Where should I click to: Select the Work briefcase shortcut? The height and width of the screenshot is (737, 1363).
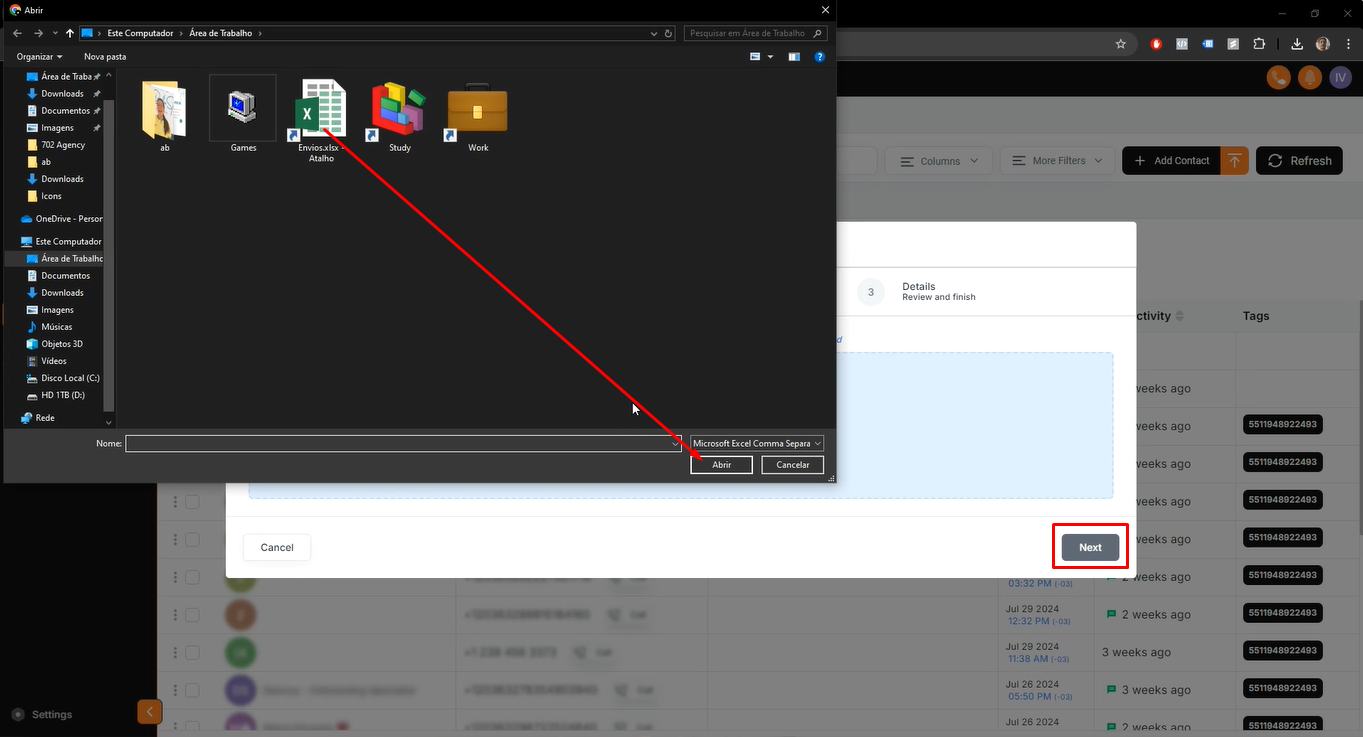(x=477, y=110)
